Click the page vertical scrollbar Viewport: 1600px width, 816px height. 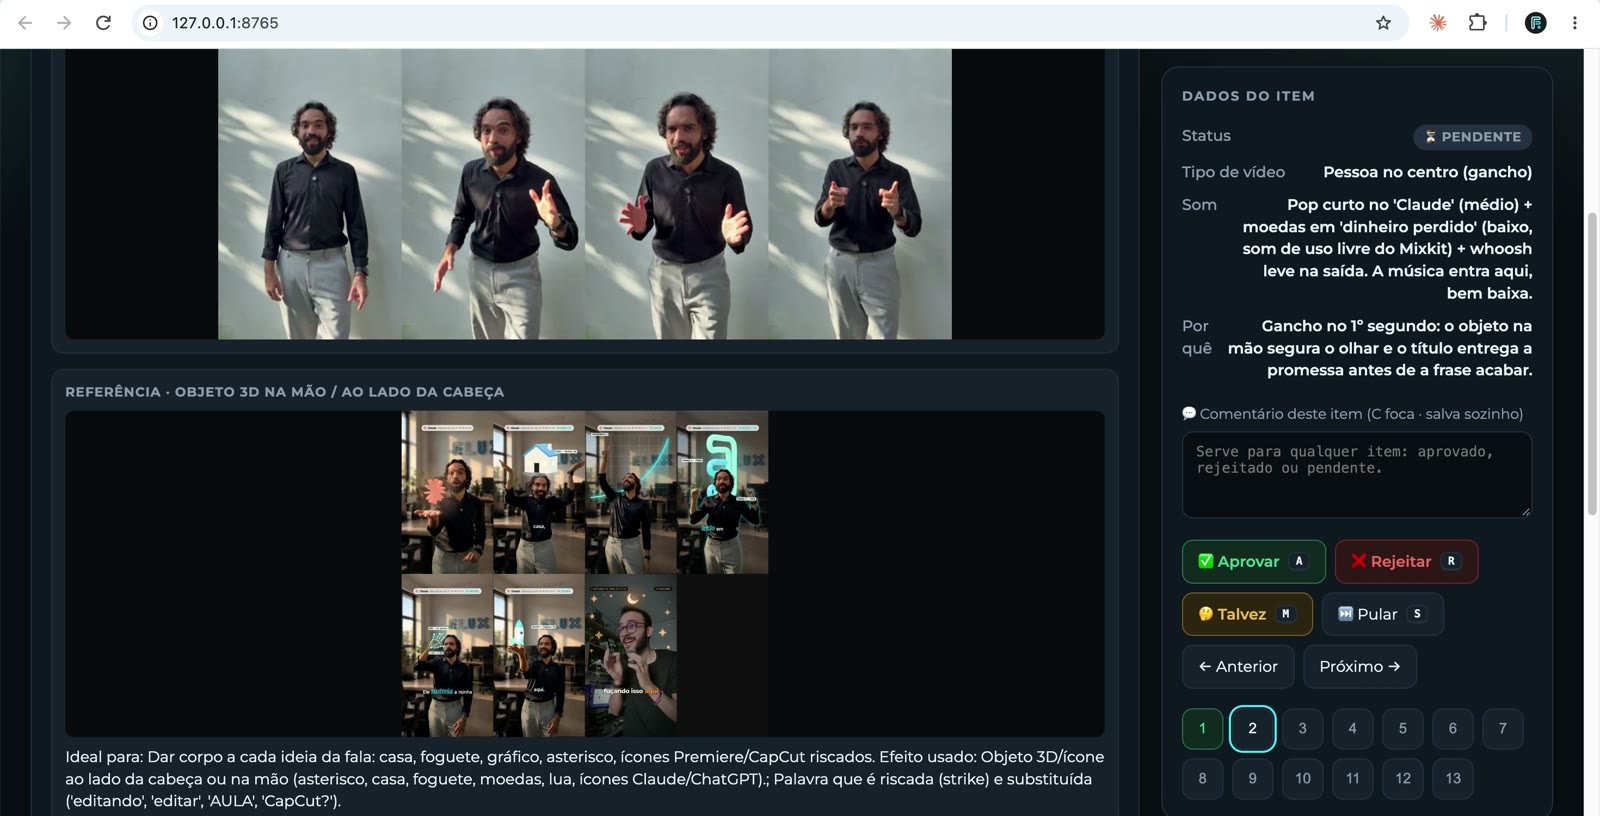(1592, 364)
